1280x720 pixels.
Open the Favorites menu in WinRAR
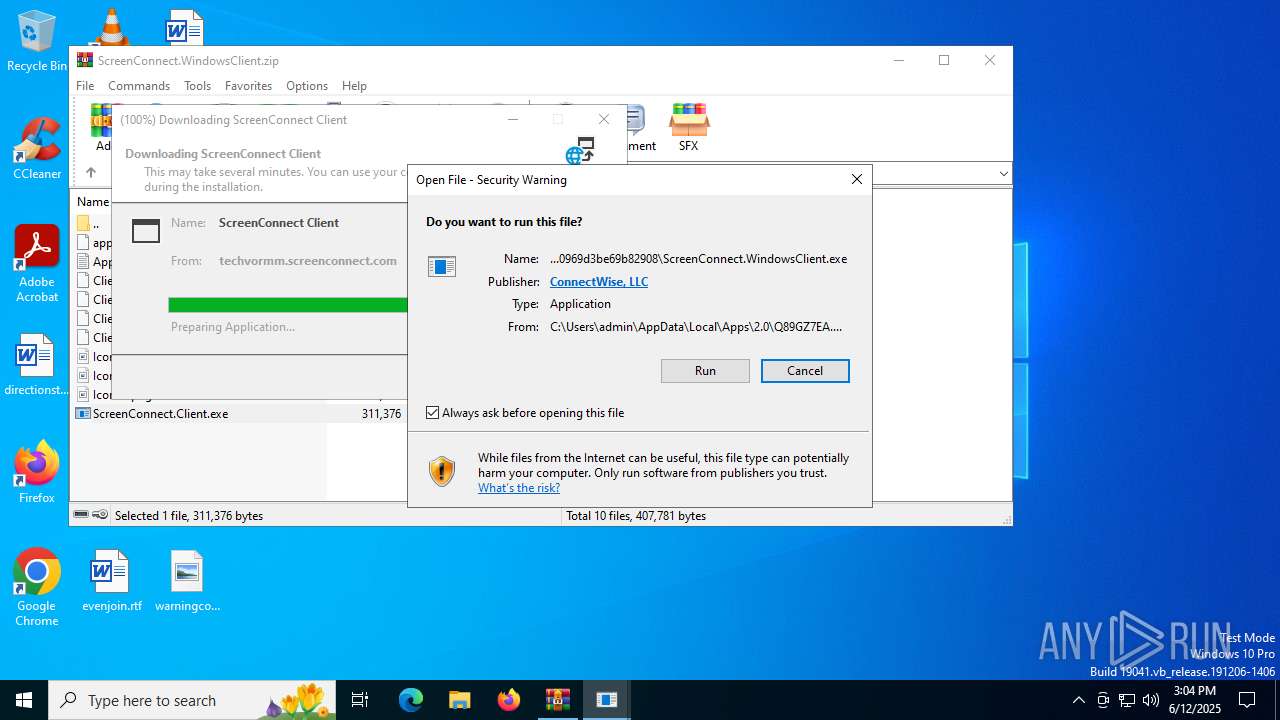pos(248,86)
